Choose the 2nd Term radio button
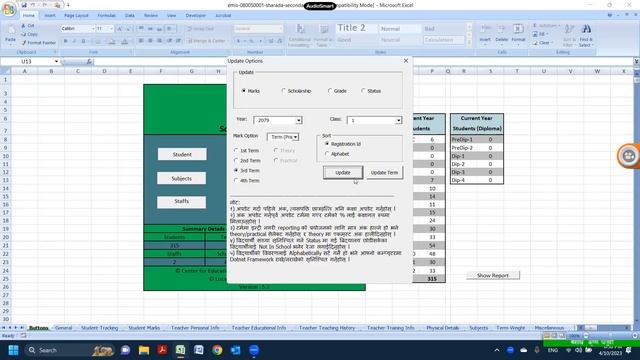 [247, 160]
